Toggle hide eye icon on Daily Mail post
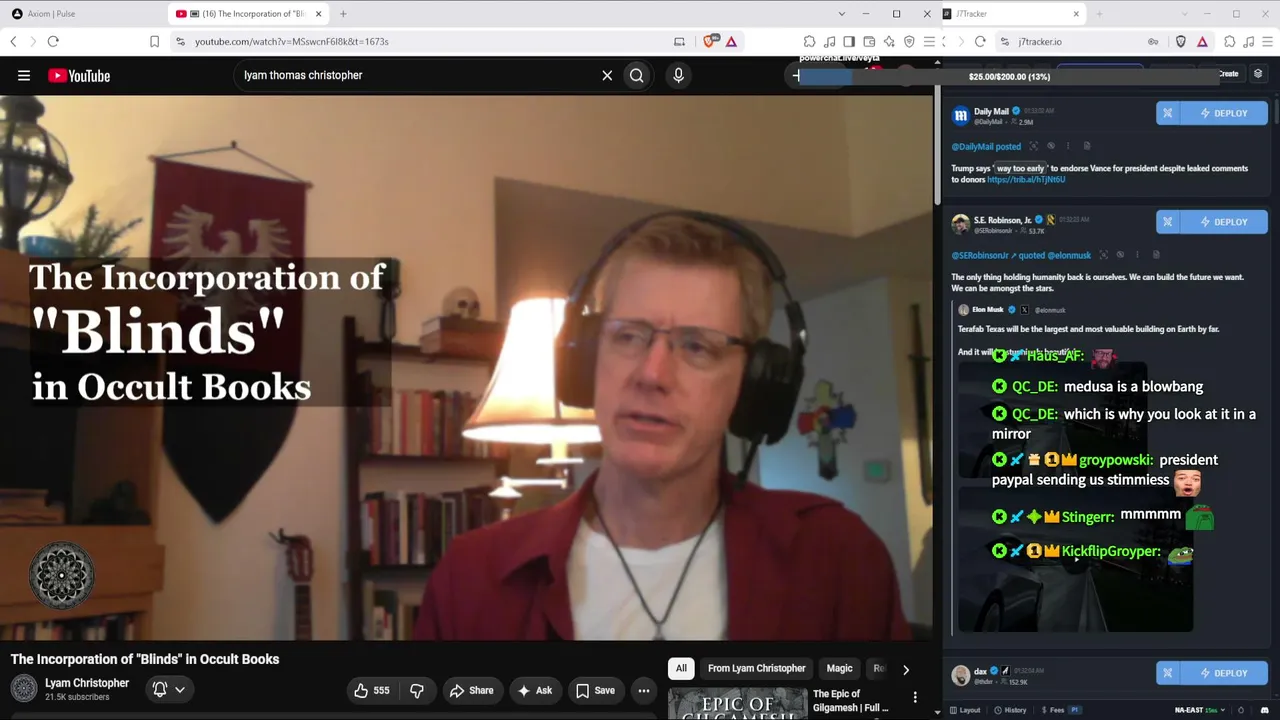Viewport: 1280px width, 720px height. coord(1050,146)
